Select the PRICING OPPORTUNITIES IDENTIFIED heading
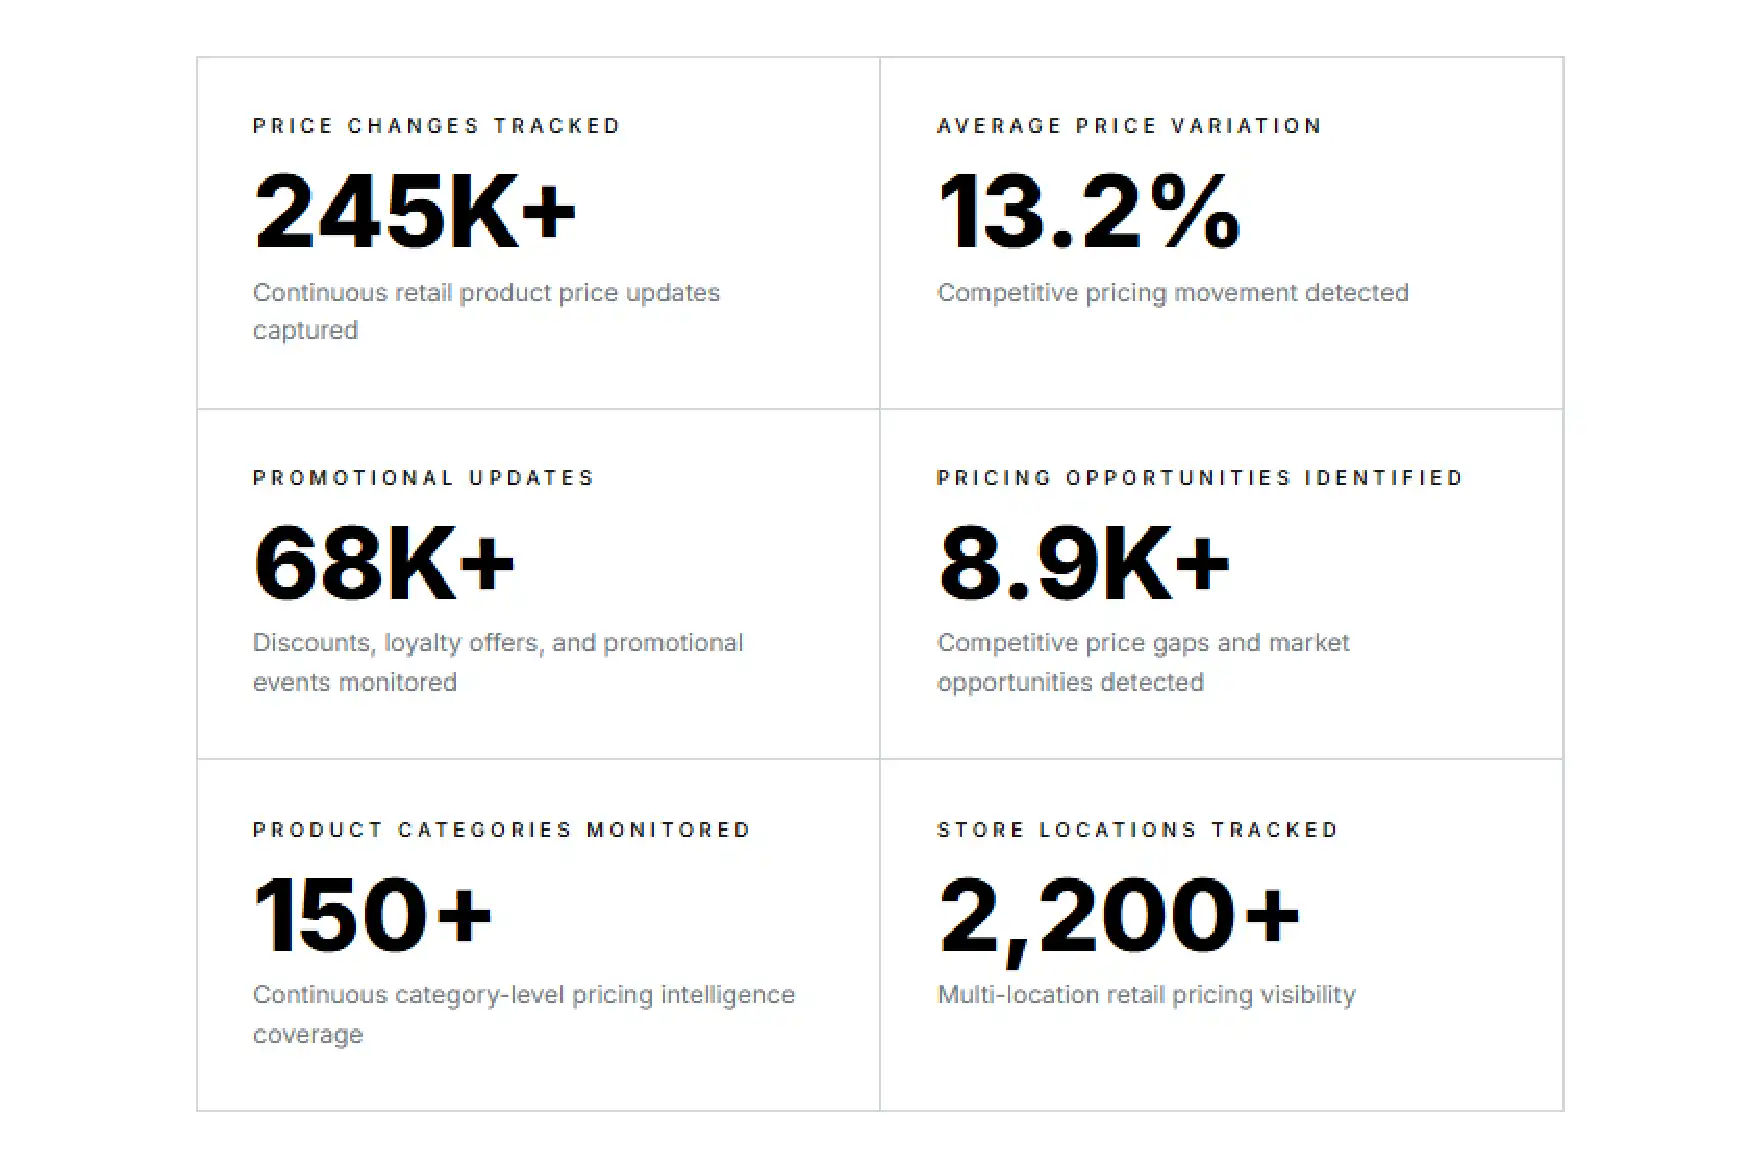 (x=1200, y=478)
